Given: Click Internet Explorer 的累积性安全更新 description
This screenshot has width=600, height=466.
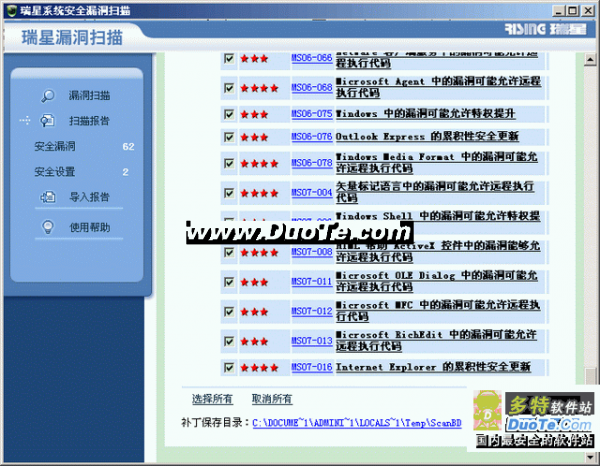Looking at the screenshot, I should tap(433, 367).
